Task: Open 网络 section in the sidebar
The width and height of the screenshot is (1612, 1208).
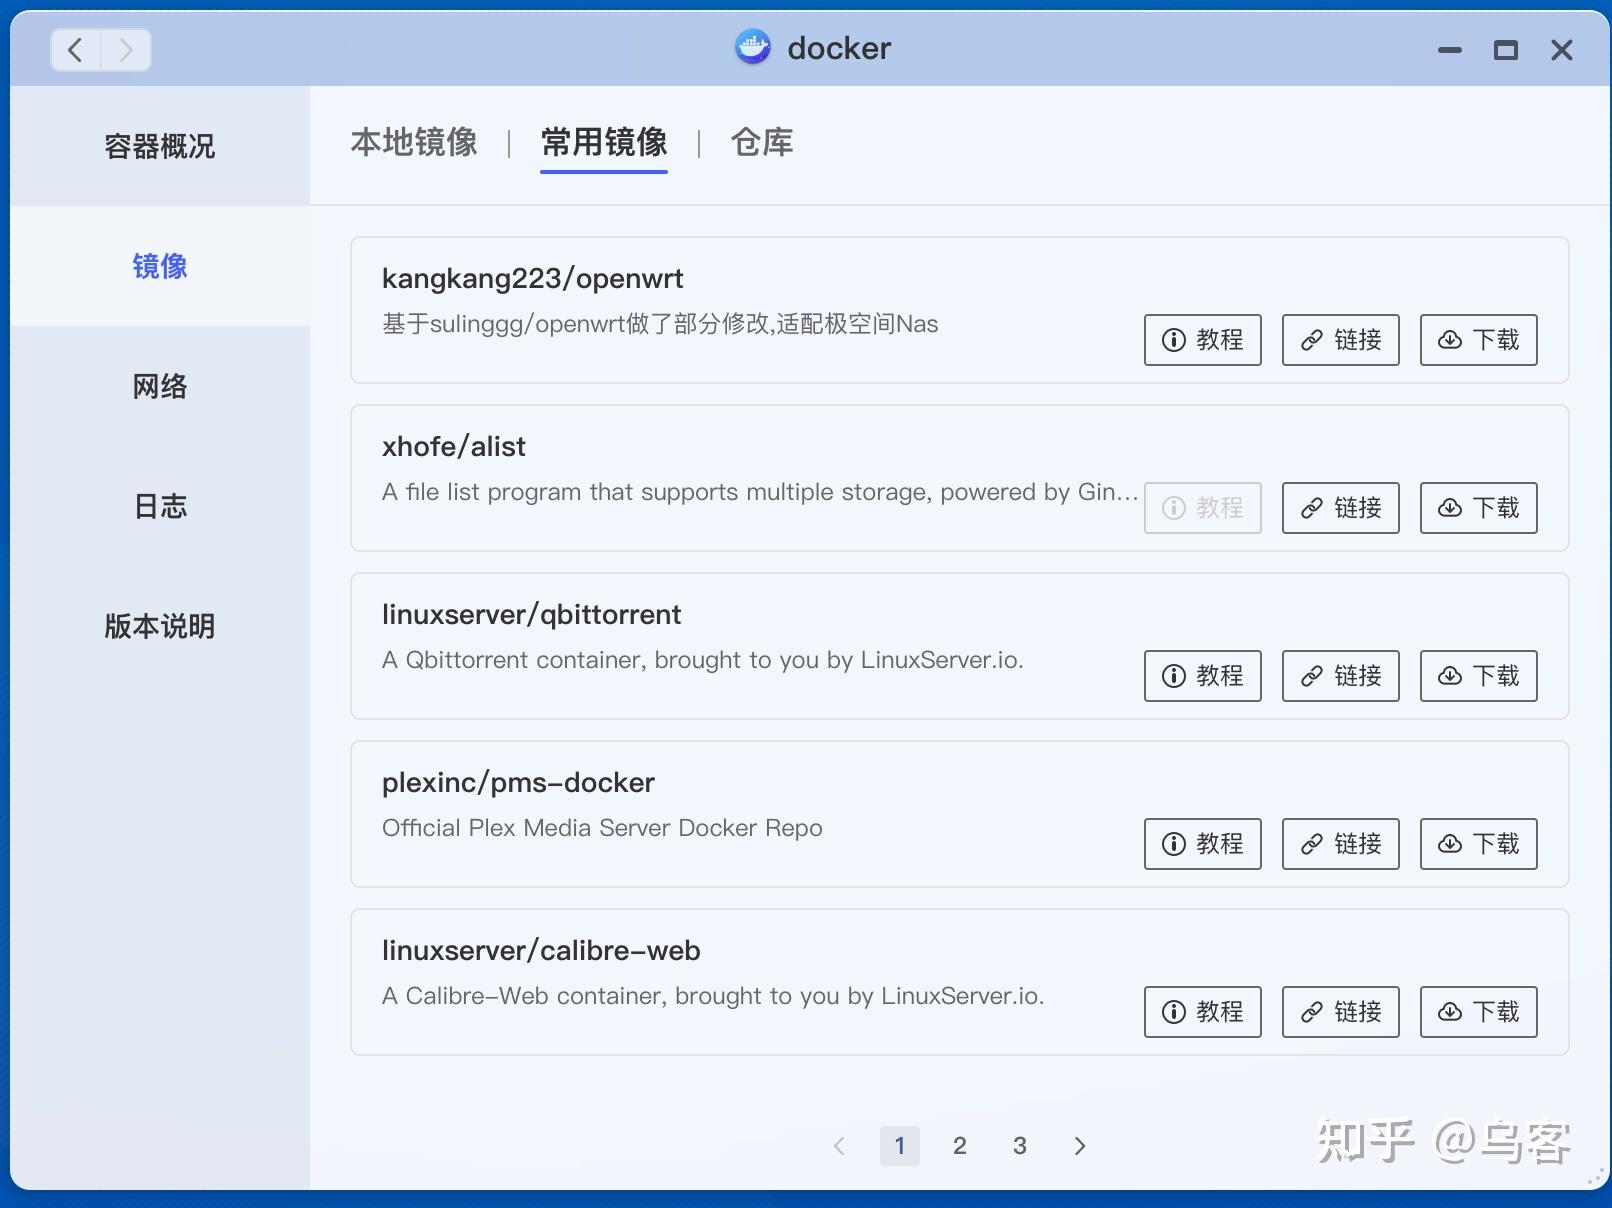Action: coord(160,386)
